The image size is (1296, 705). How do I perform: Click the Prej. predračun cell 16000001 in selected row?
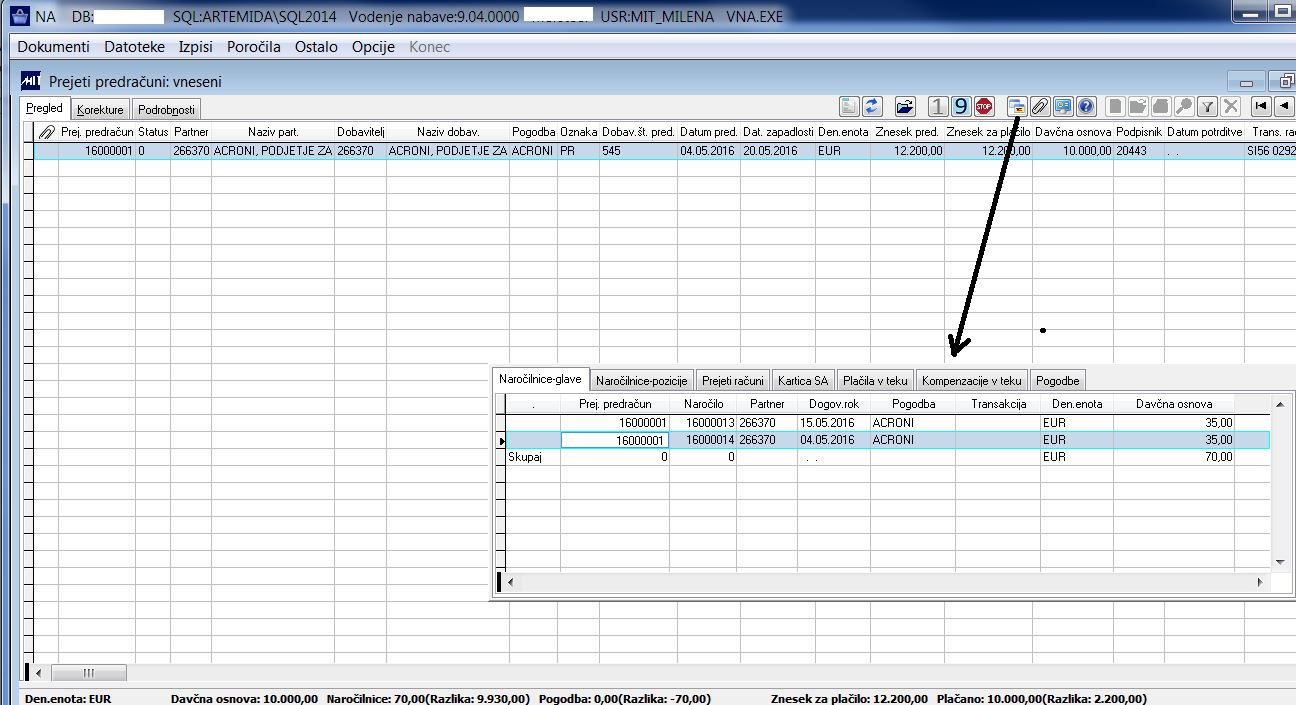pyautogui.click(x=614, y=440)
